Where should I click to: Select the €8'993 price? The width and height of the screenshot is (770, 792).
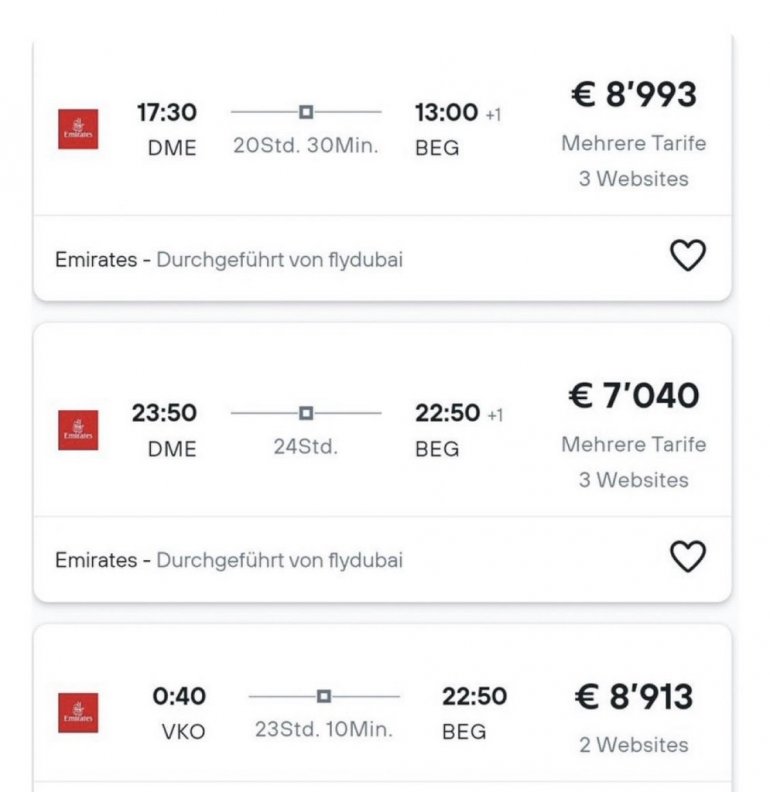pyautogui.click(x=633, y=95)
